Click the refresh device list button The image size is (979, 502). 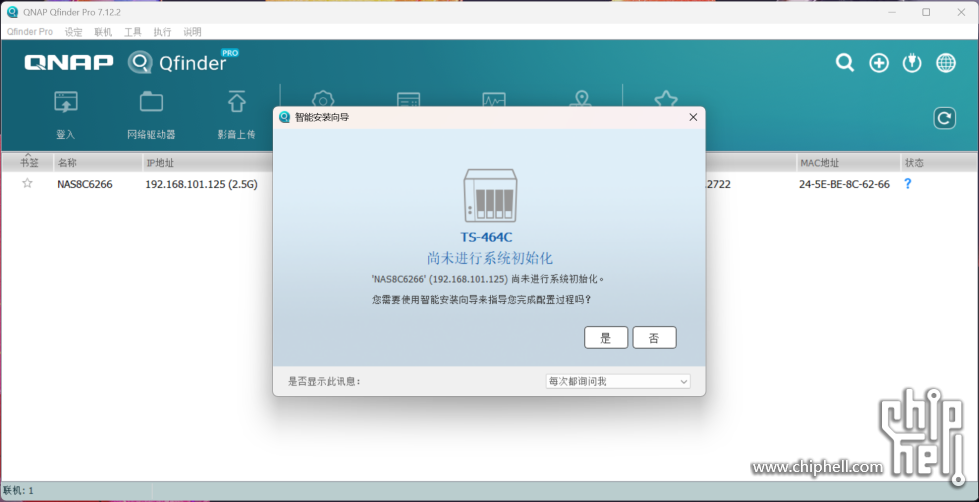(945, 118)
